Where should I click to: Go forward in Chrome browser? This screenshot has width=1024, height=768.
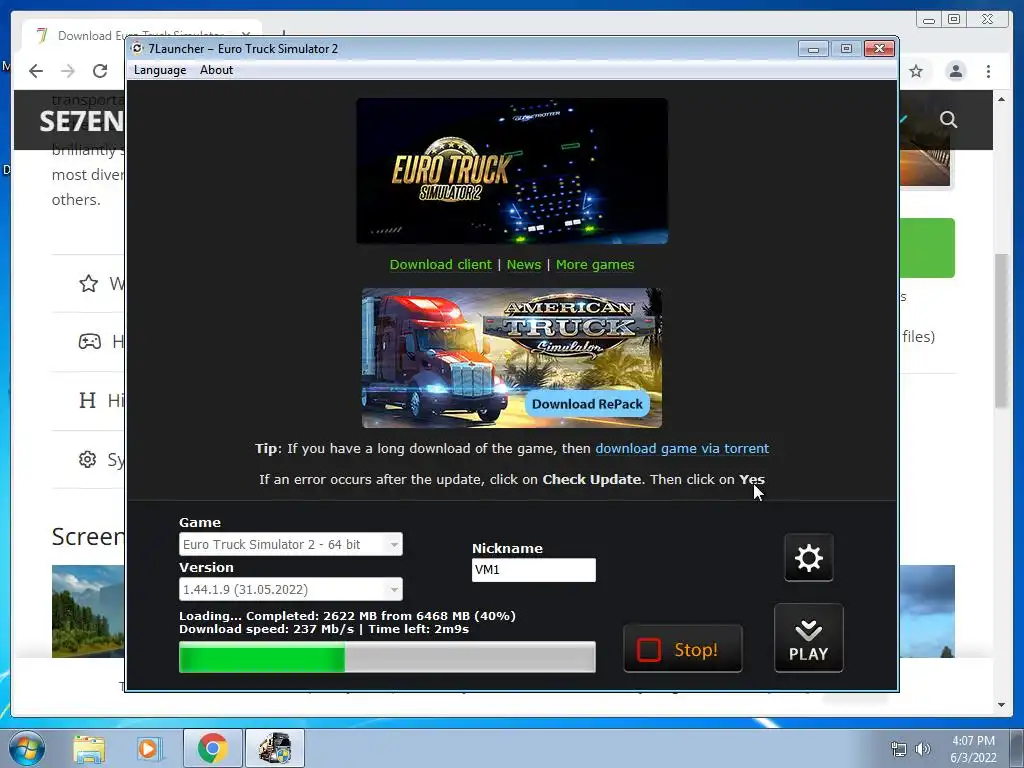pyautogui.click(x=68, y=71)
